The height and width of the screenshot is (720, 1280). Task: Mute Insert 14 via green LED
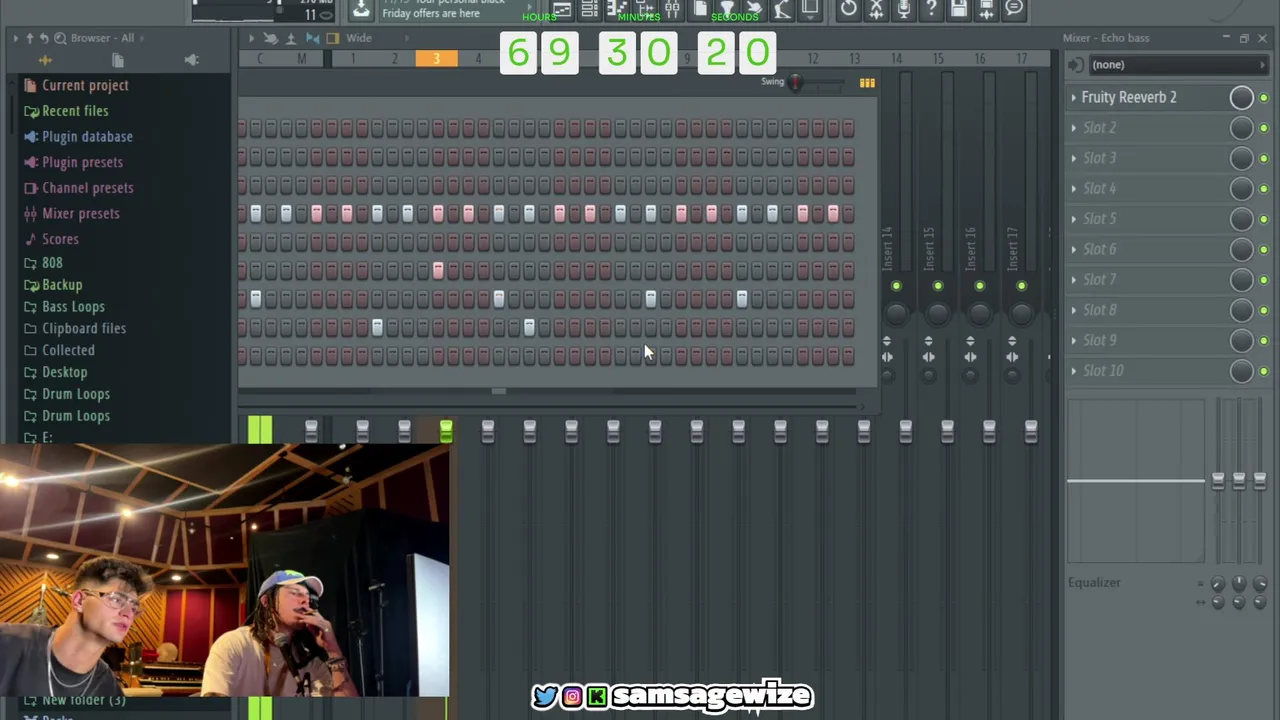[x=896, y=287]
